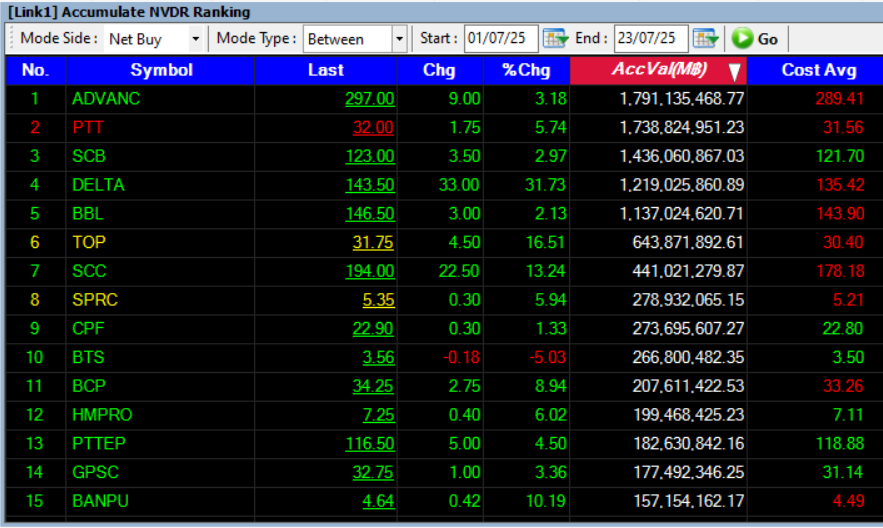
Task: Click the Start date input field
Action: pyautogui.click(x=501, y=38)
